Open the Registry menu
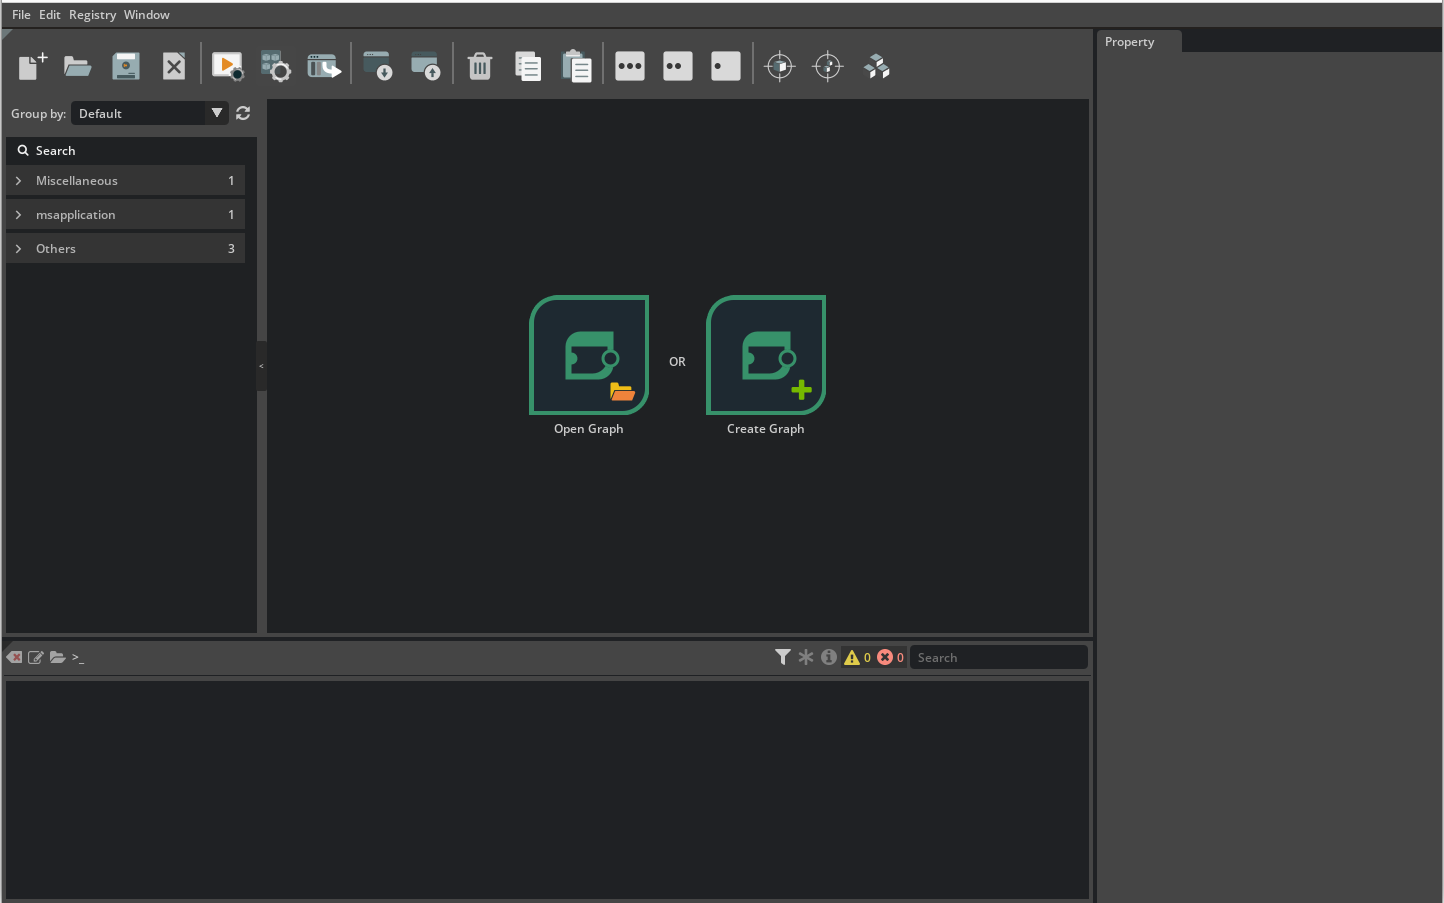 tap(92, 15)
